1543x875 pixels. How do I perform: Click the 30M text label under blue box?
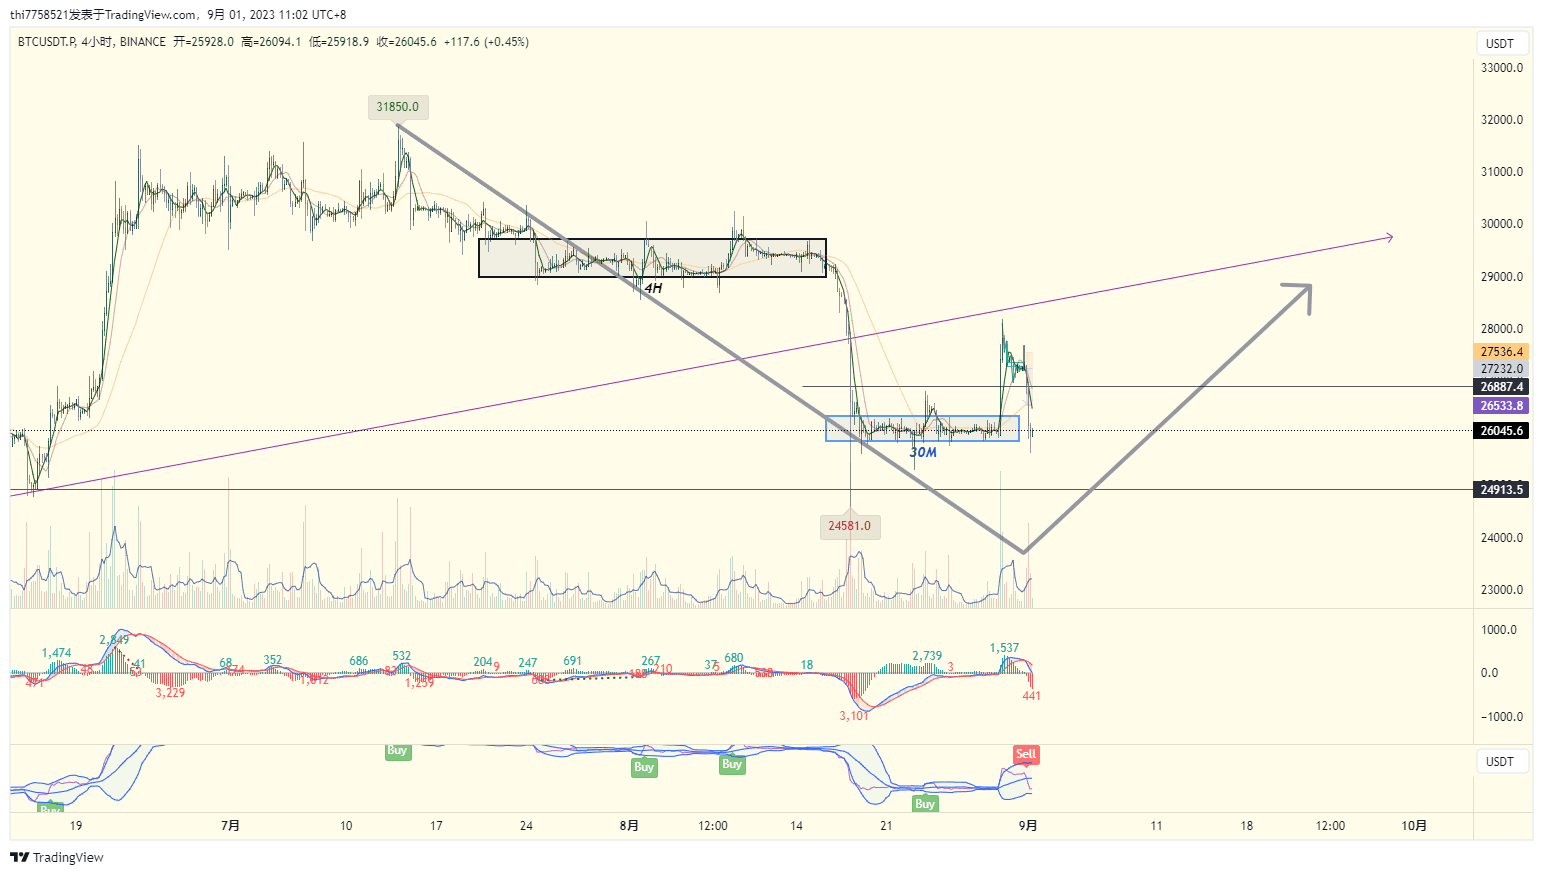point(923,453)
